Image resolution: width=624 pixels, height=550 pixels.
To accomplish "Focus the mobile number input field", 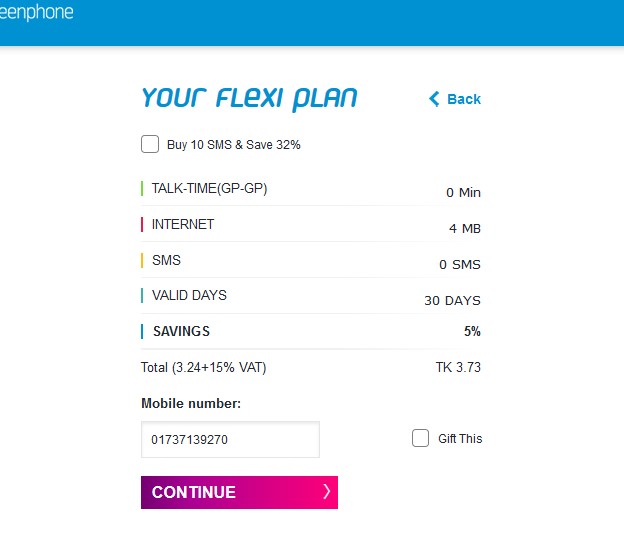I will 230,439.
